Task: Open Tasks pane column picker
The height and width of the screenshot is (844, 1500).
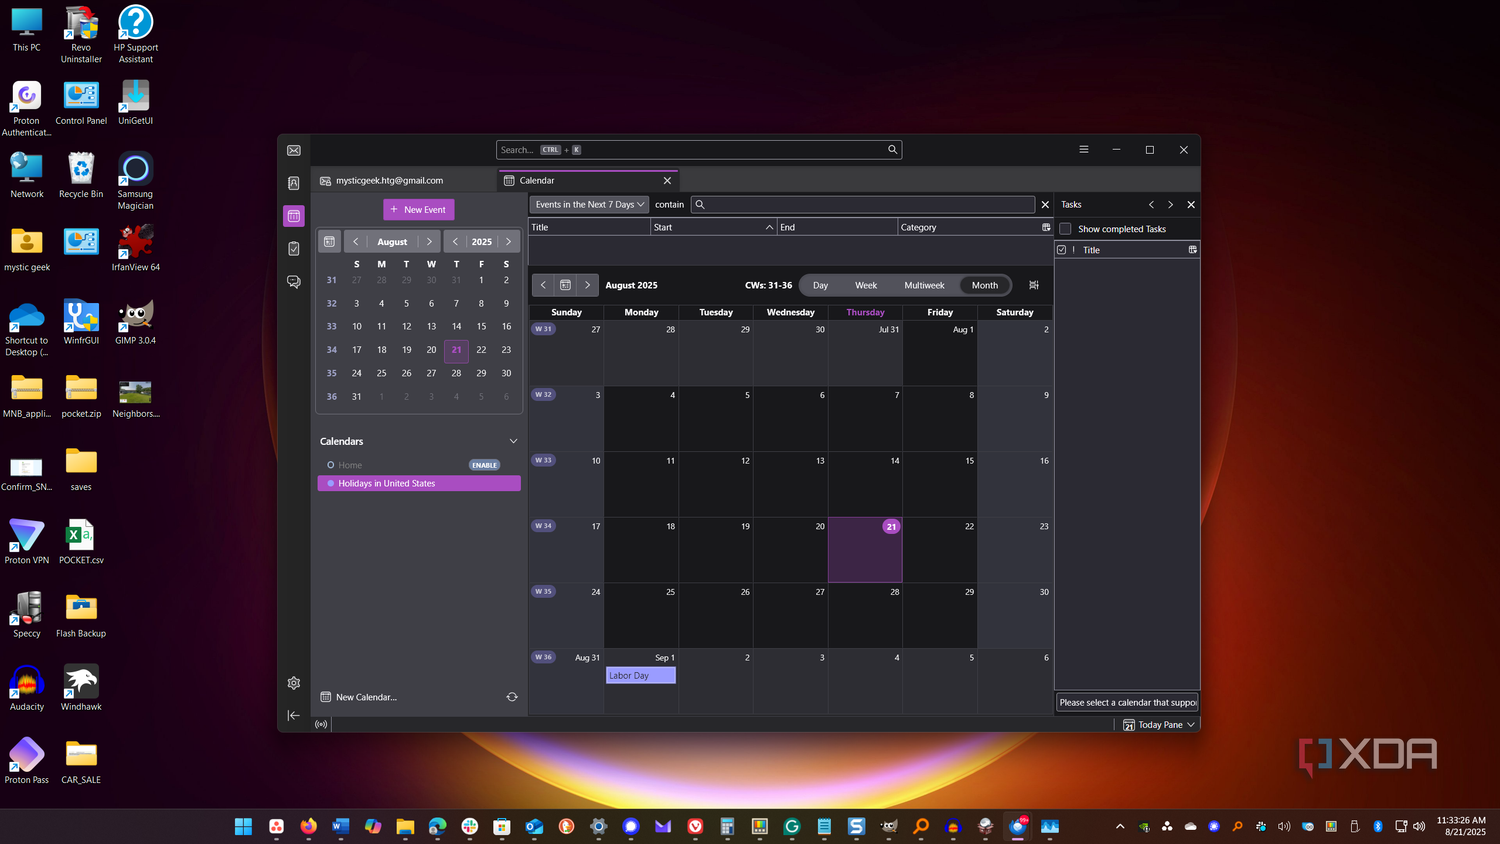Action: tap(1192, 250)
